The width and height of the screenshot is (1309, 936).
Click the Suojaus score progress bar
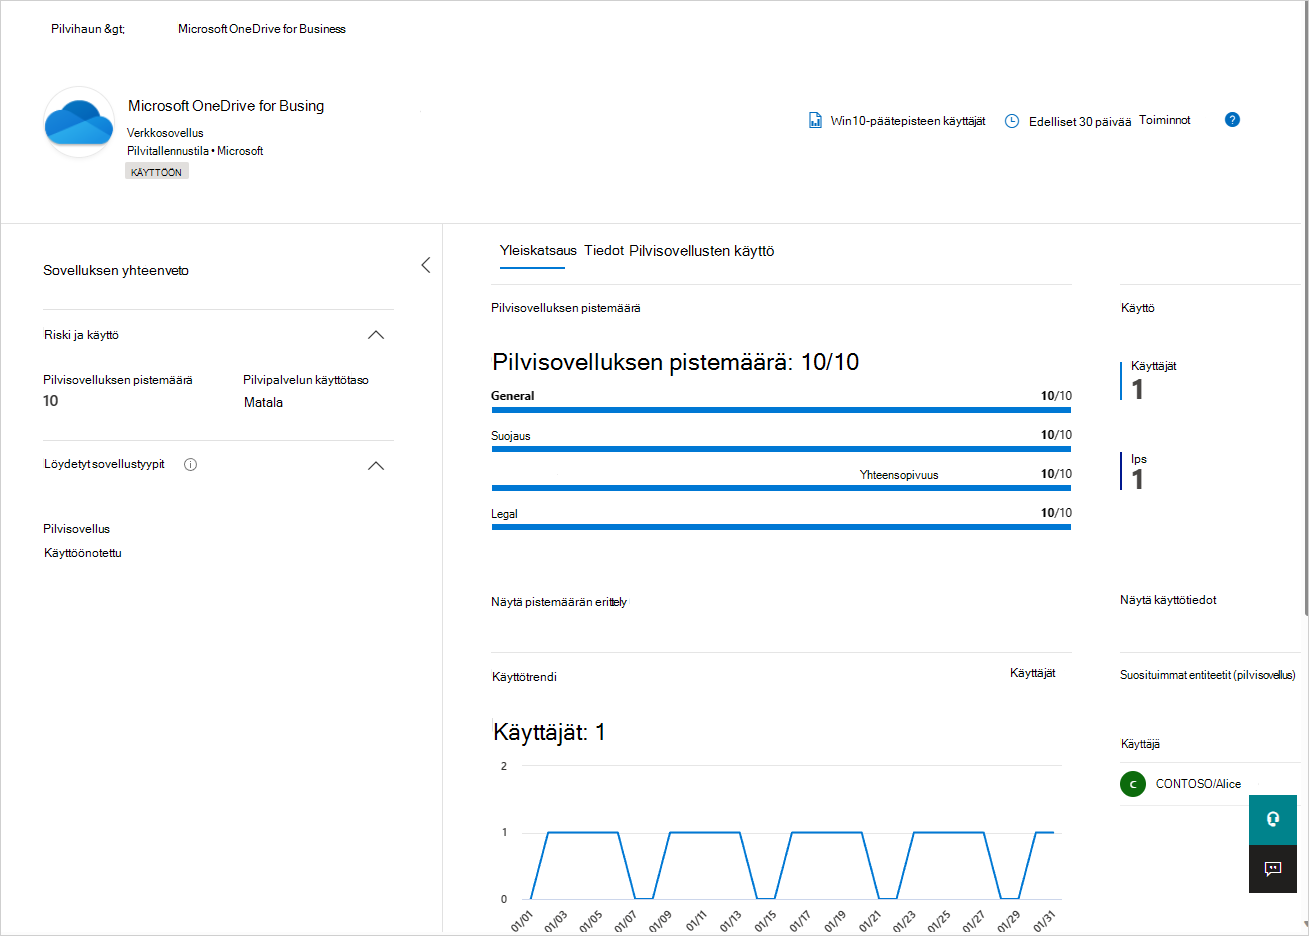781,449
